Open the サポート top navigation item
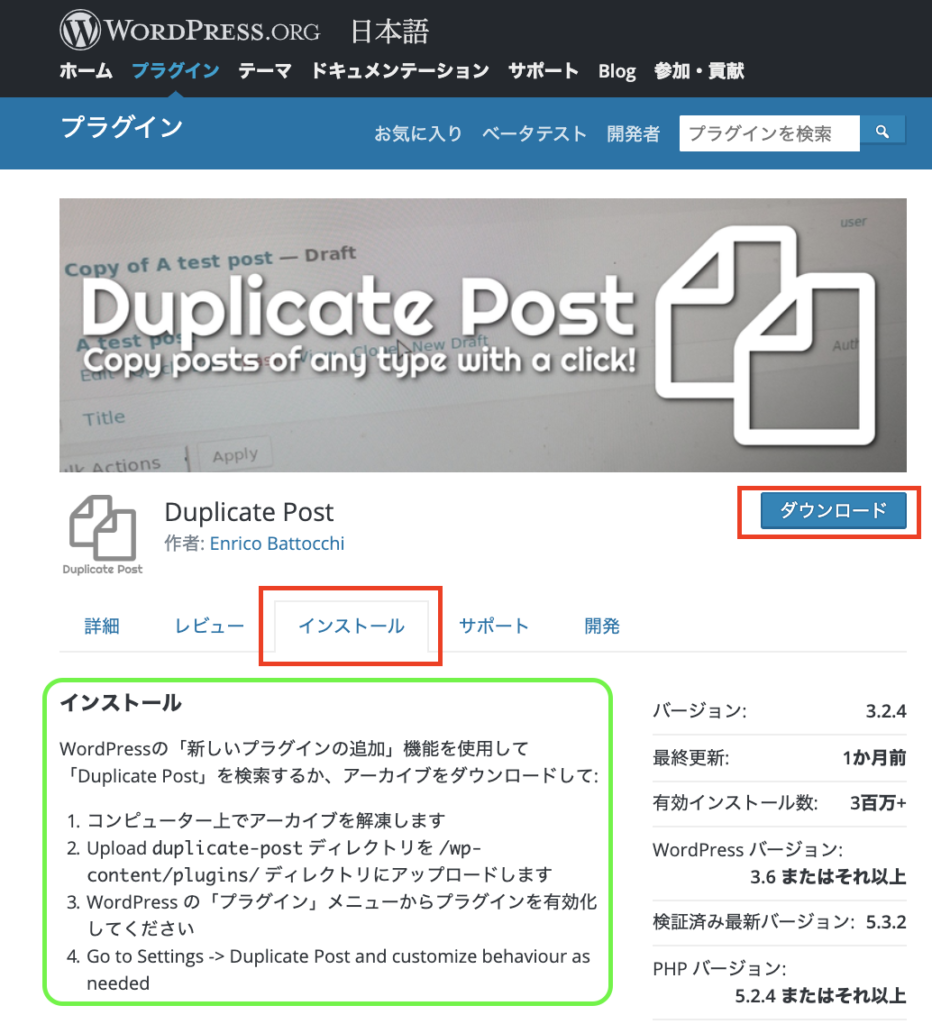Screen dimensions: 932x1024 543,71
